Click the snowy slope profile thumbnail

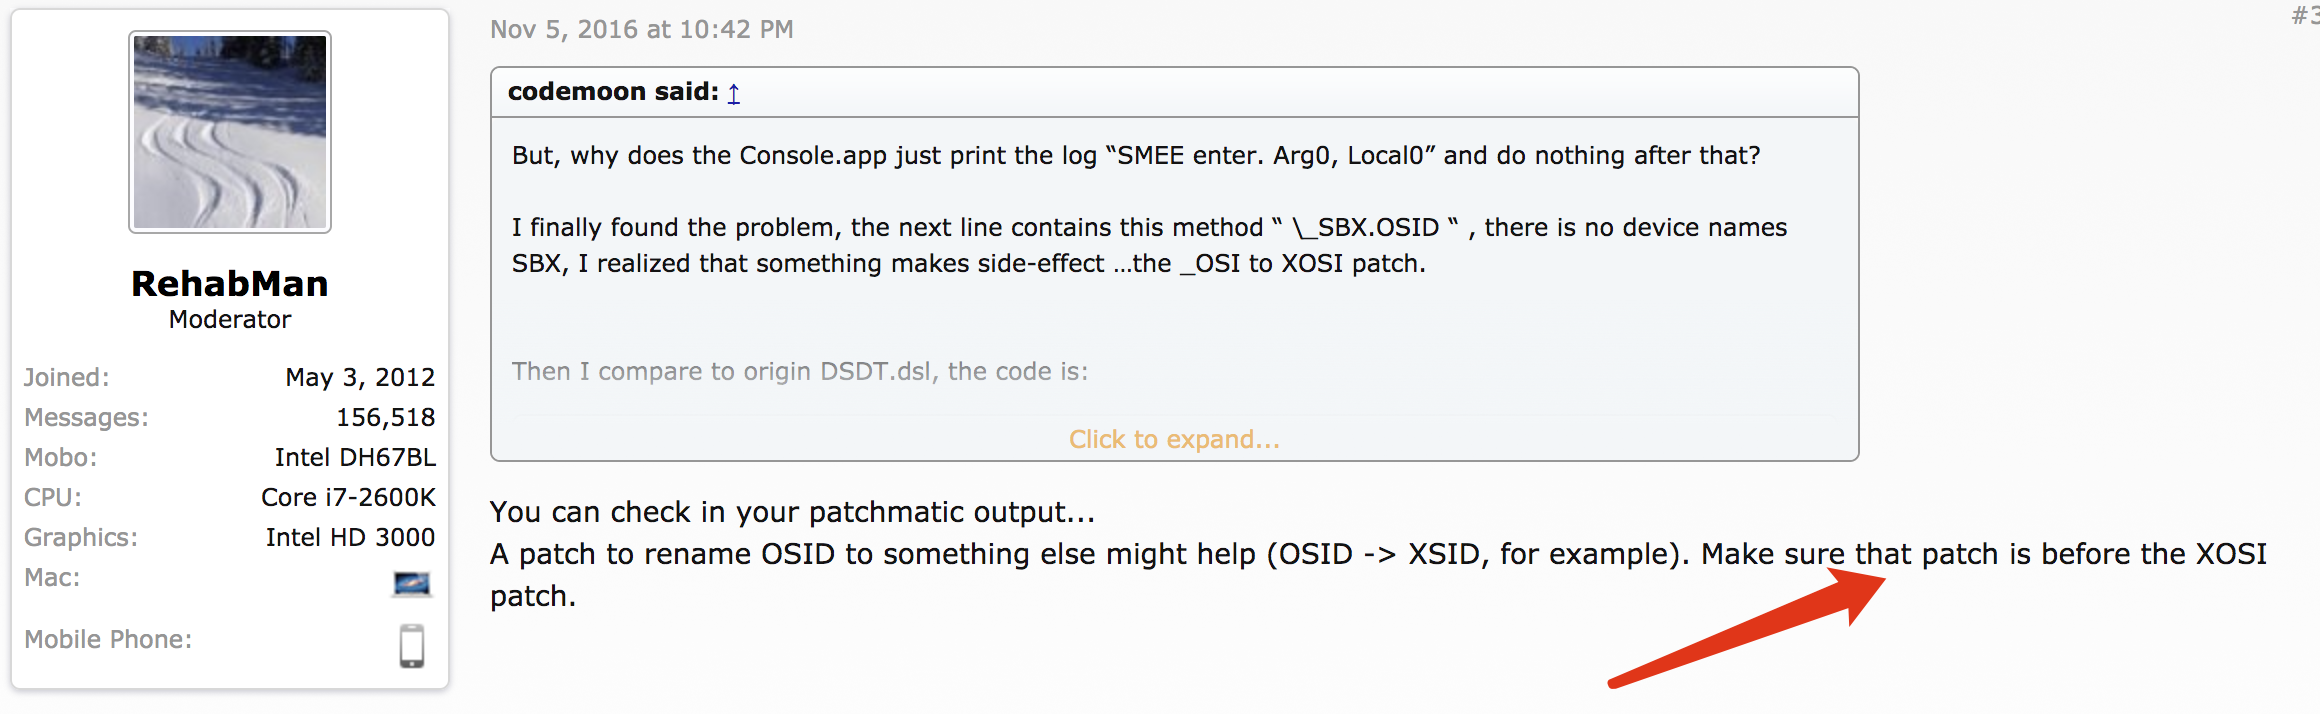229,131
